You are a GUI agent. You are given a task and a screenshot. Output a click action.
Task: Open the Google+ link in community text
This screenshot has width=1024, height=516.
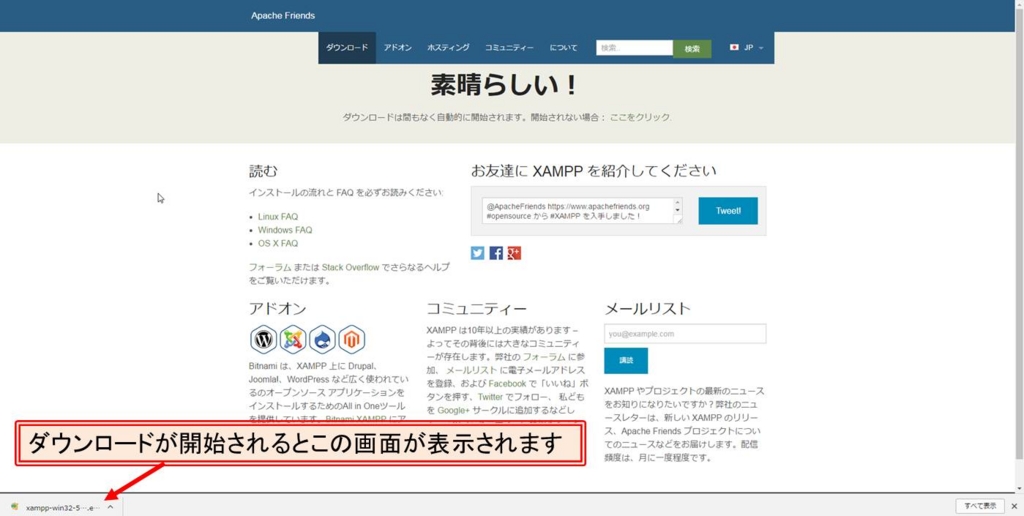pos(453,410)
